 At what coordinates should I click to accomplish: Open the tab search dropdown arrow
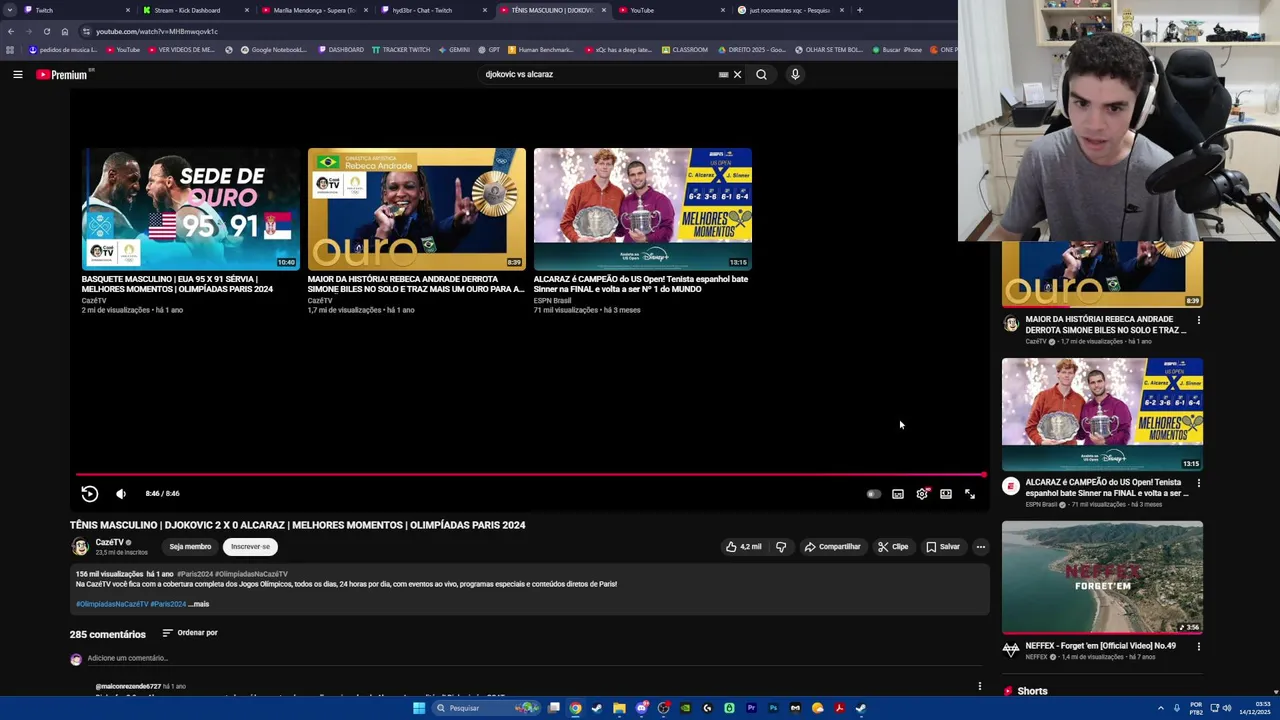pyautogui.click(x=9, y=10)
